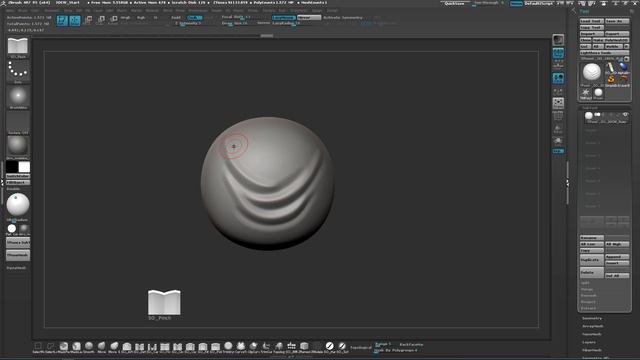Open the Alpha menu
640x360 pixels.
coord(10,11)
